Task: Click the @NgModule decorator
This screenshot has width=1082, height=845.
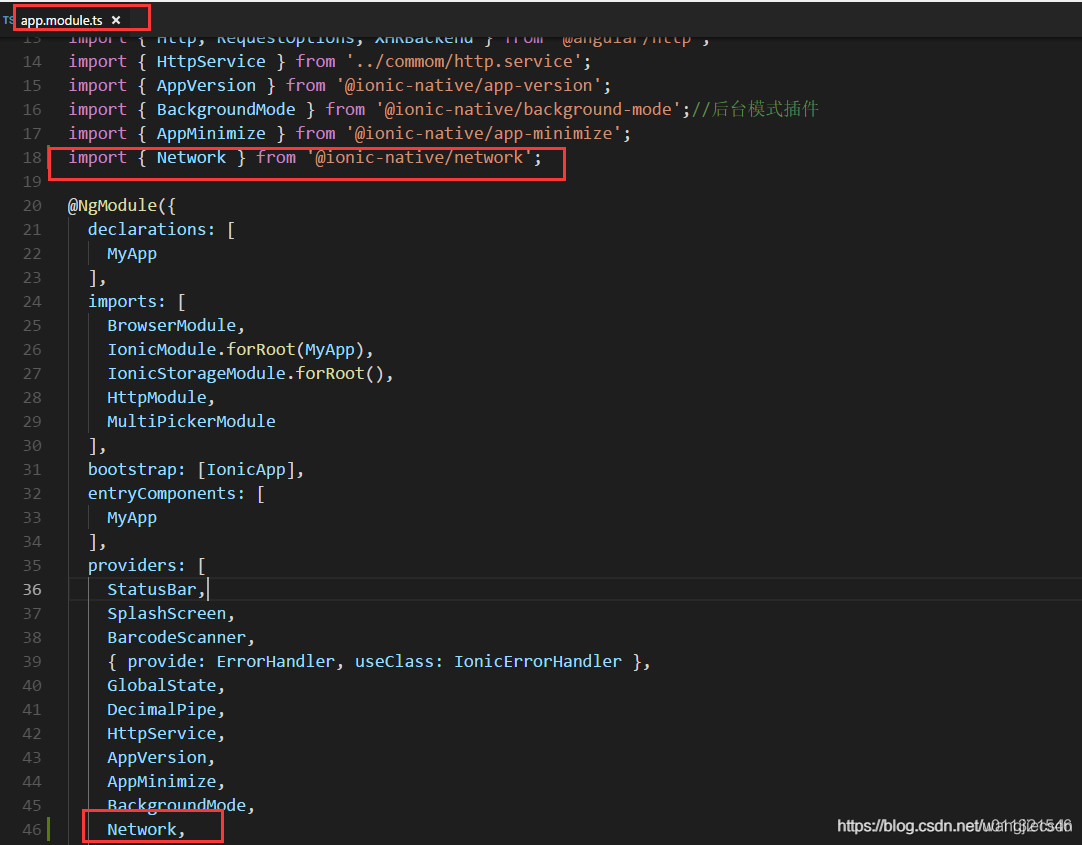Action: (112, 206)
